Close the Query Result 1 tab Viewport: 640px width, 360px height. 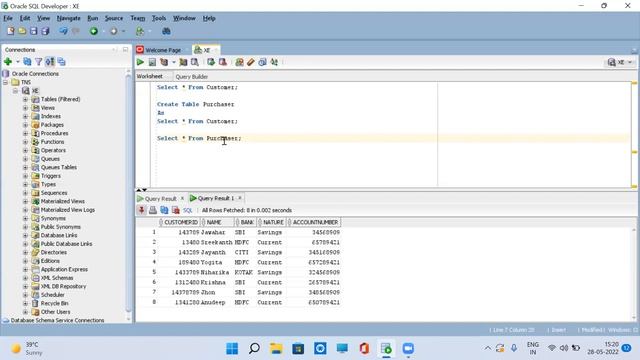pos(240,198)
